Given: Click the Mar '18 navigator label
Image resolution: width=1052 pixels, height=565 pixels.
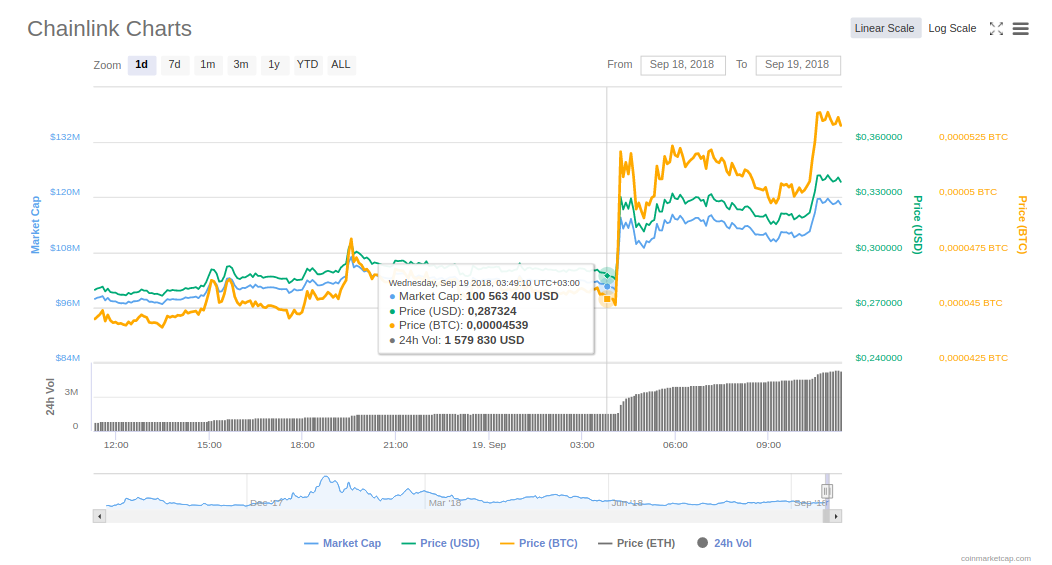Looking at the screenshot, I should pyautogui.click(x=445, y=503).
